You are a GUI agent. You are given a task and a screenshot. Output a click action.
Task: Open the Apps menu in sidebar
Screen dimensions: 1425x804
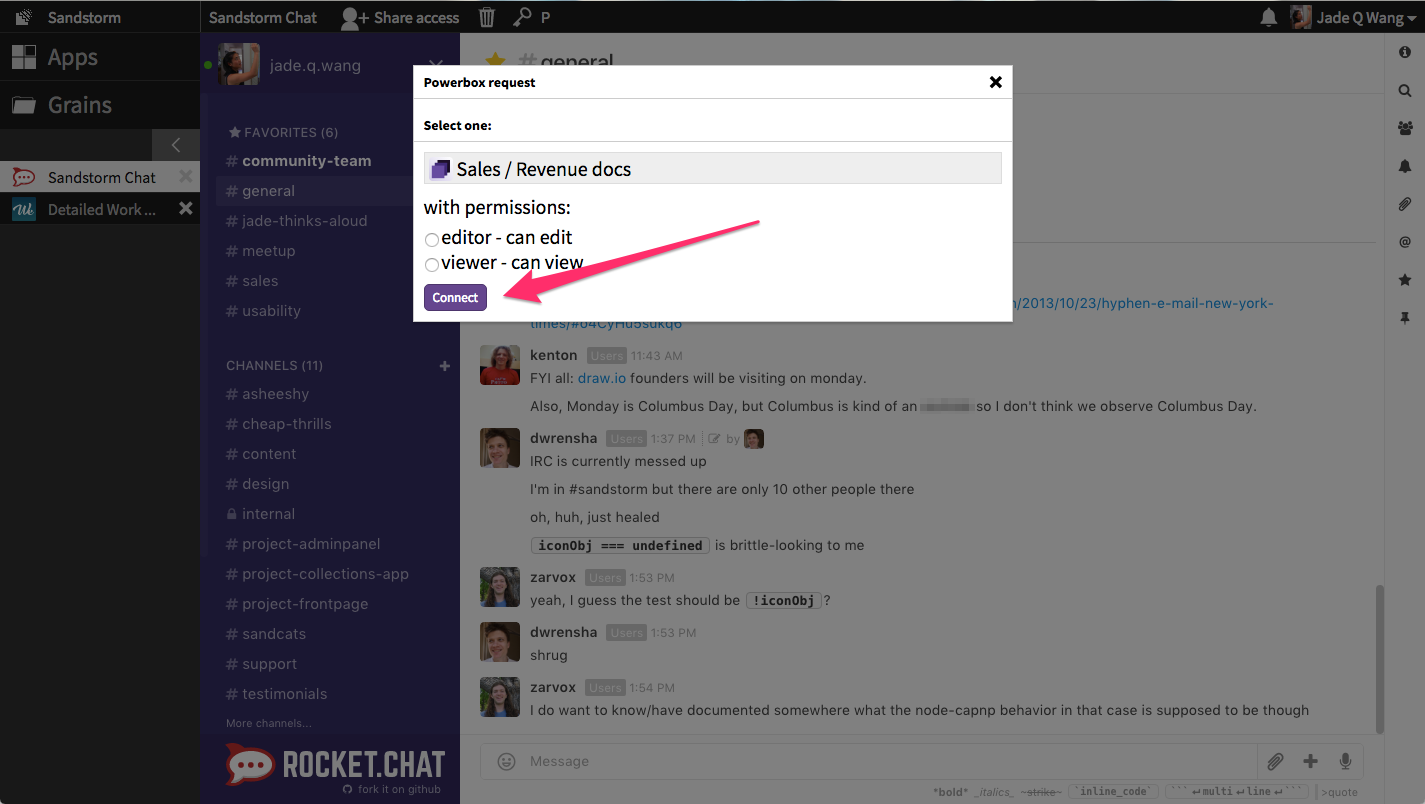(72, 57)
